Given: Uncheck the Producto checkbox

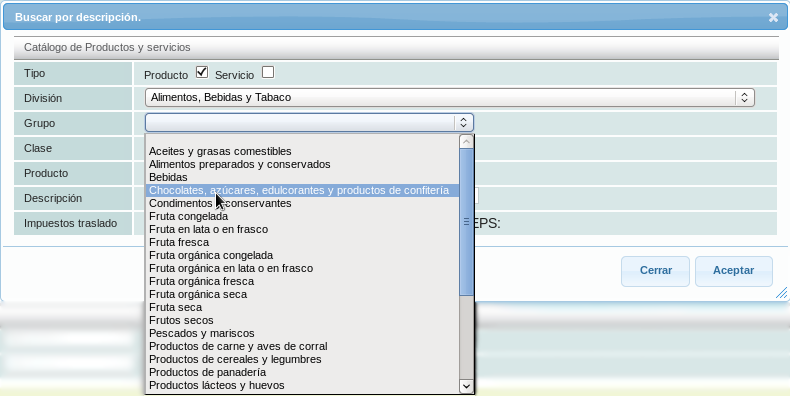Looking at the screenshot, I should pos(202,72).
